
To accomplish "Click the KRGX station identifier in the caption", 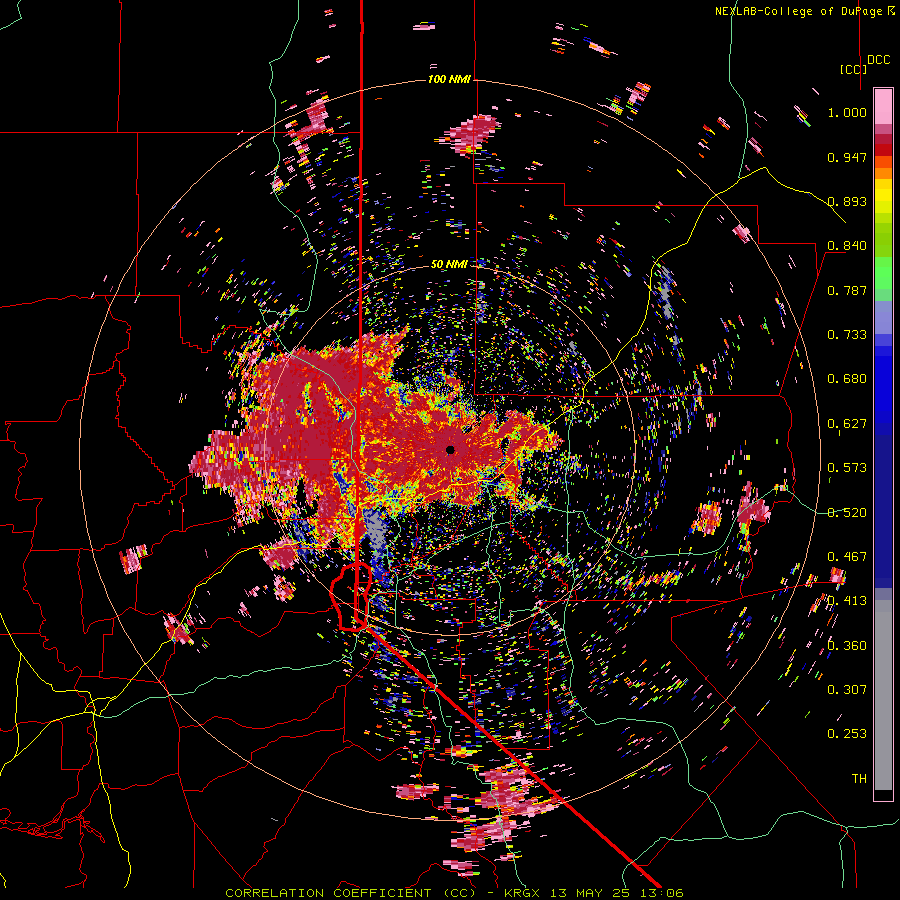I will [x=523, y=893].
